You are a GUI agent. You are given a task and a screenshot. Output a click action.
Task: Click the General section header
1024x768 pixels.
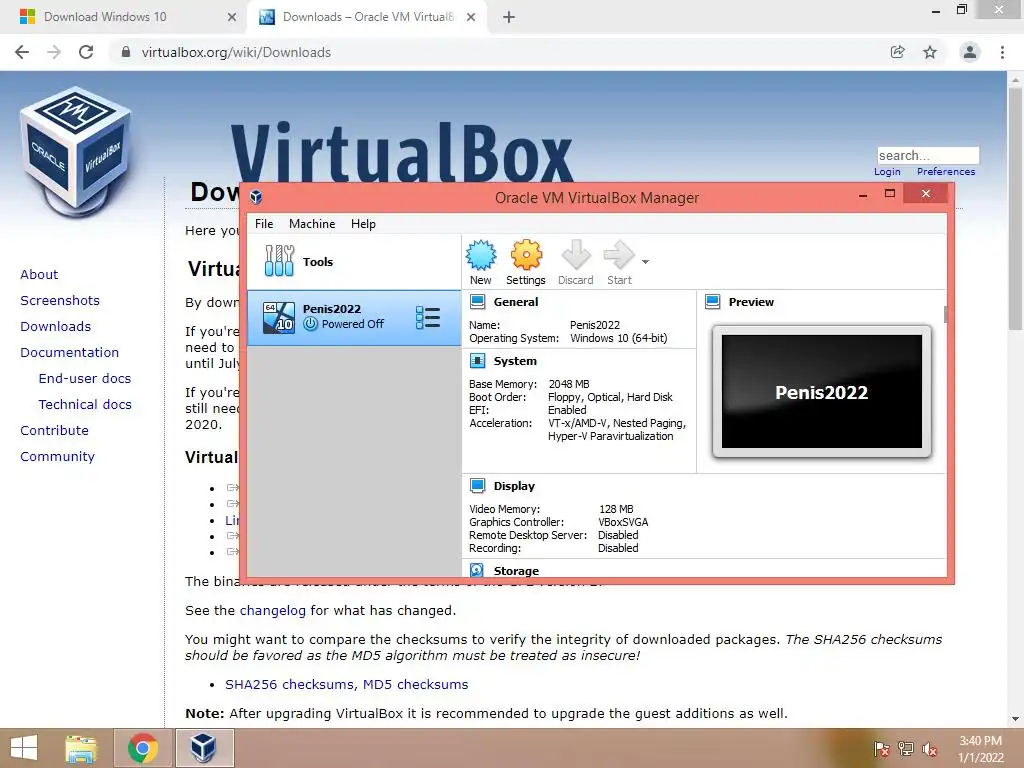[x=516, y=302]
